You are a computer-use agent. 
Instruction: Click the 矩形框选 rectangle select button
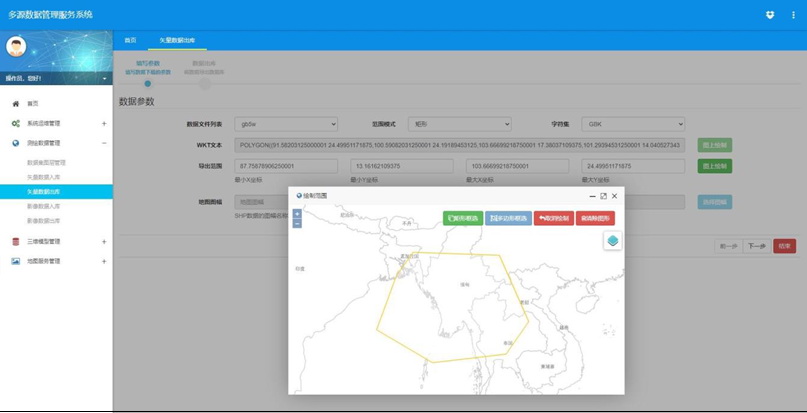pyautogui.click(x=462, y=218)
